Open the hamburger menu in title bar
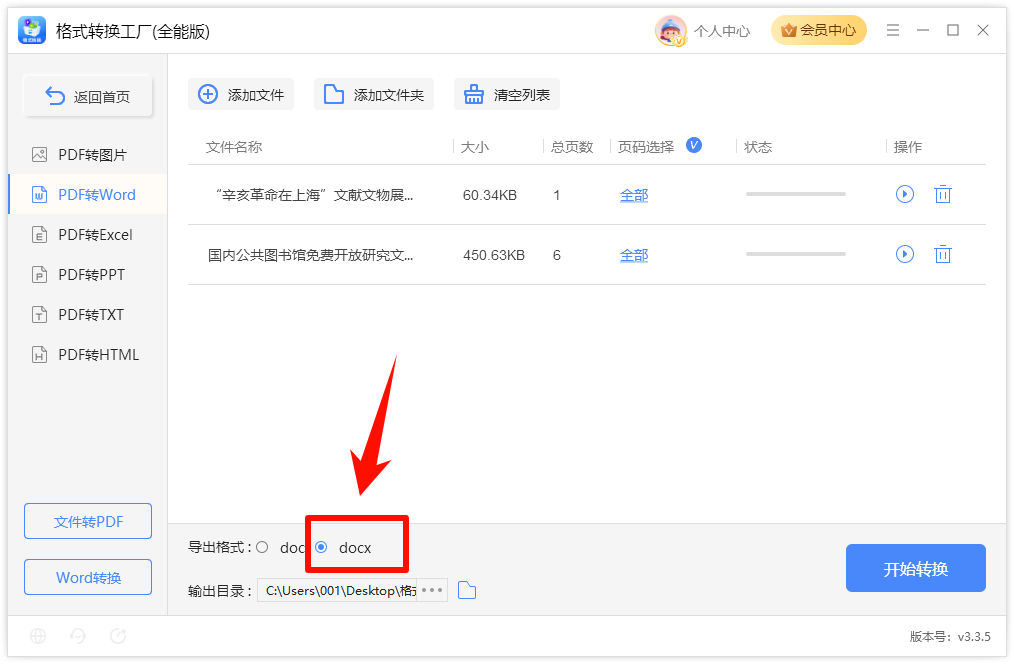Screen dimensions: 1014x664 tap(893, 30)
